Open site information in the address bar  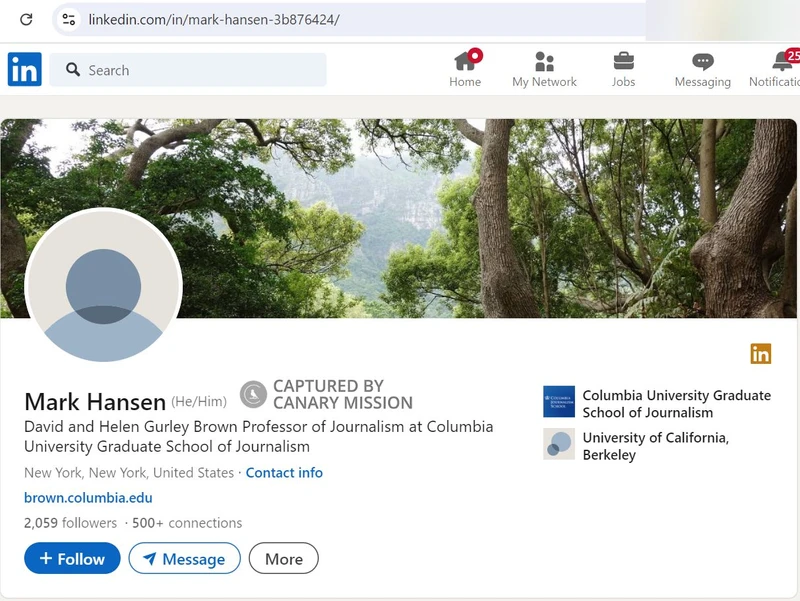(x=67, y=18)
